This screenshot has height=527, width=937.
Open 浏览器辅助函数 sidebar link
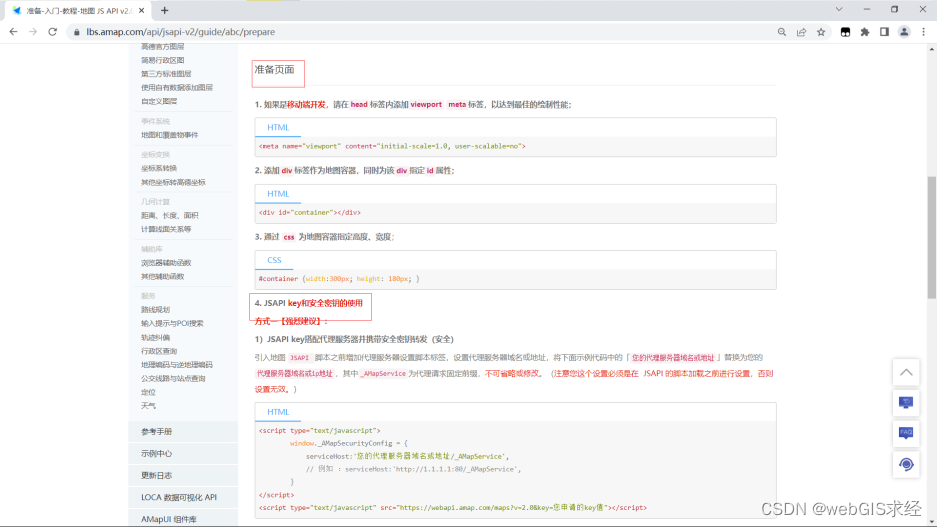click(x=166, y=263)
